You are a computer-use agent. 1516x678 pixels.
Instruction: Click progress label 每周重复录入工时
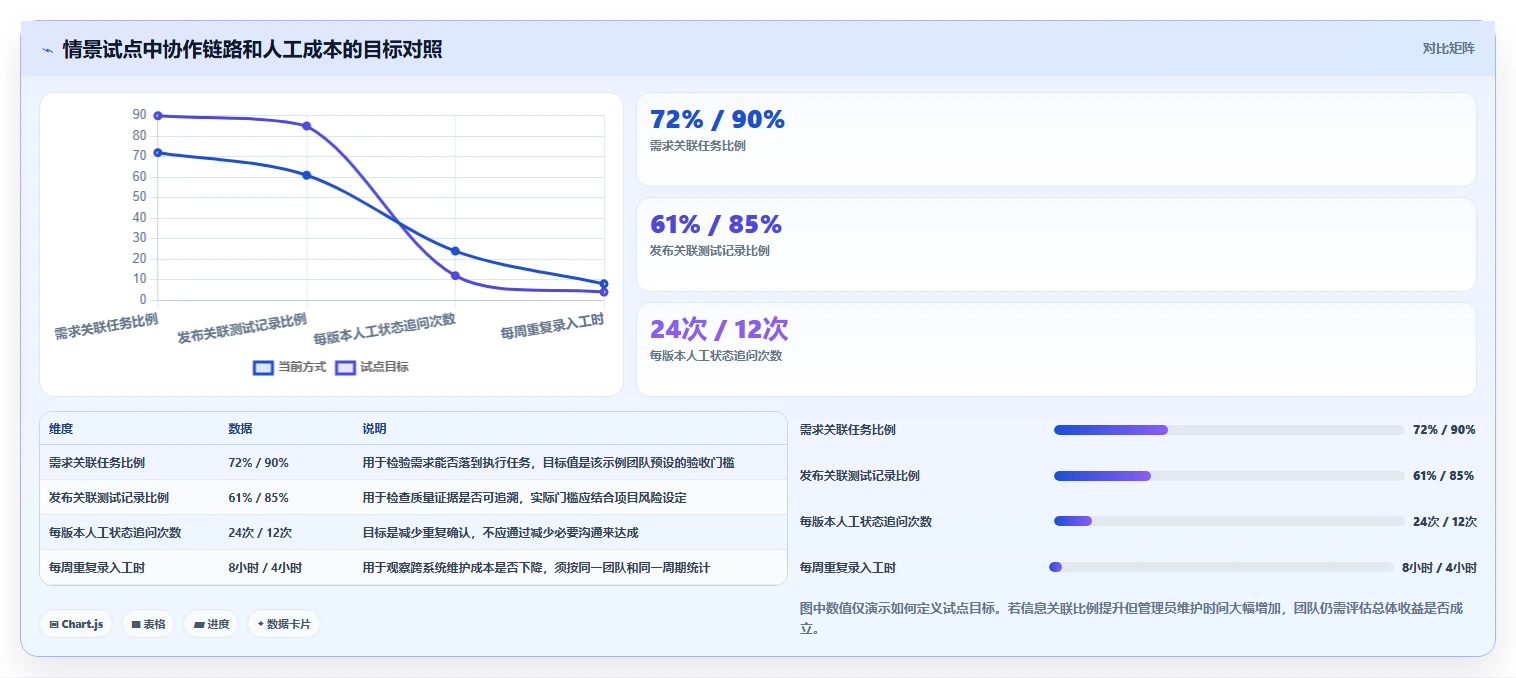[x=848, y=567]
